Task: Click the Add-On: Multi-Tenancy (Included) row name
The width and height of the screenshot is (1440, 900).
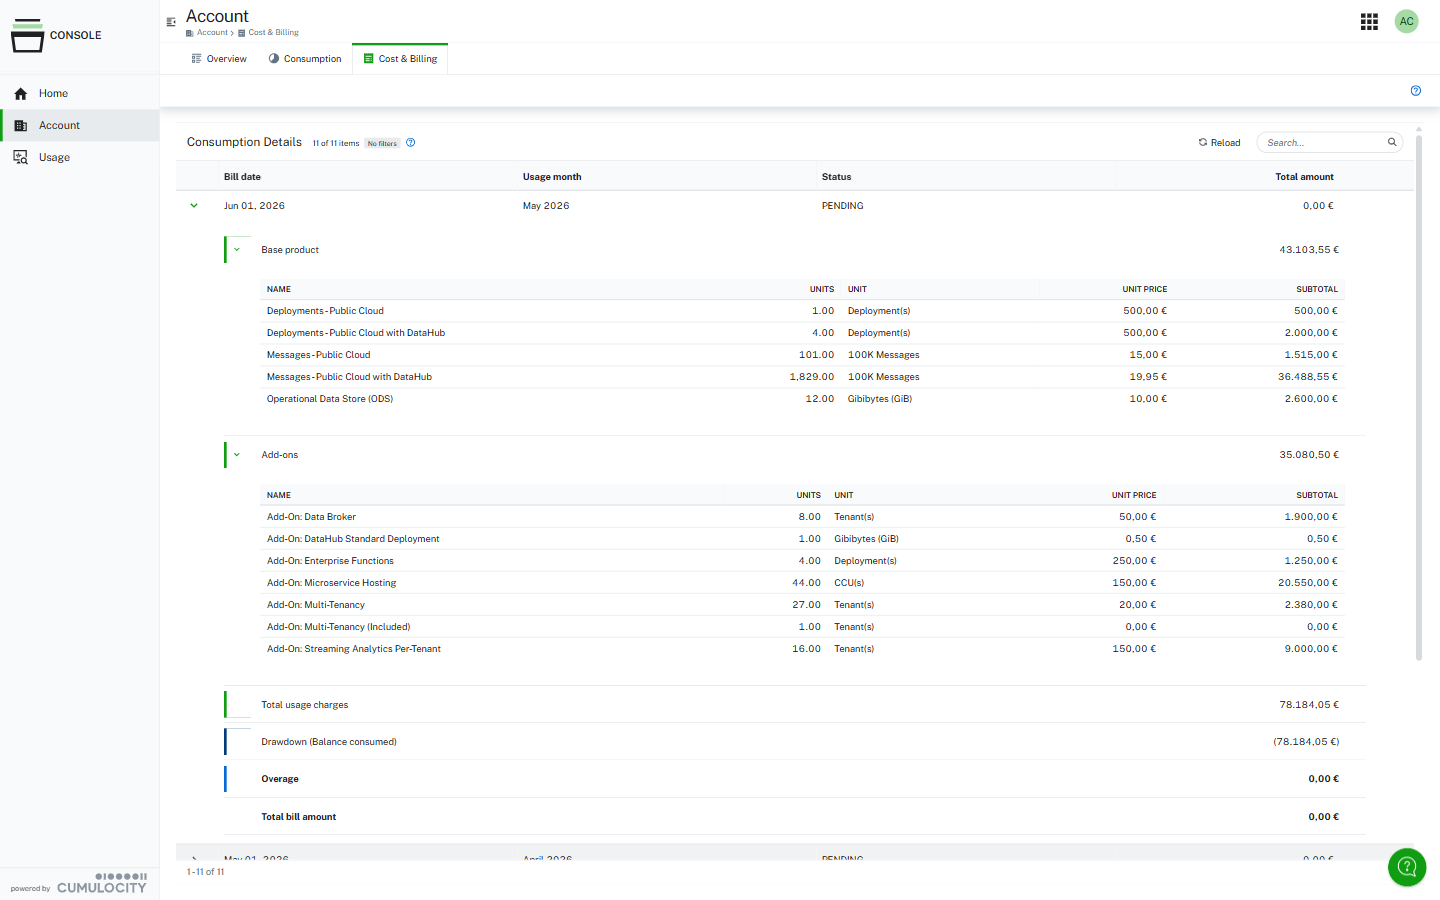Action: [339, 627]
